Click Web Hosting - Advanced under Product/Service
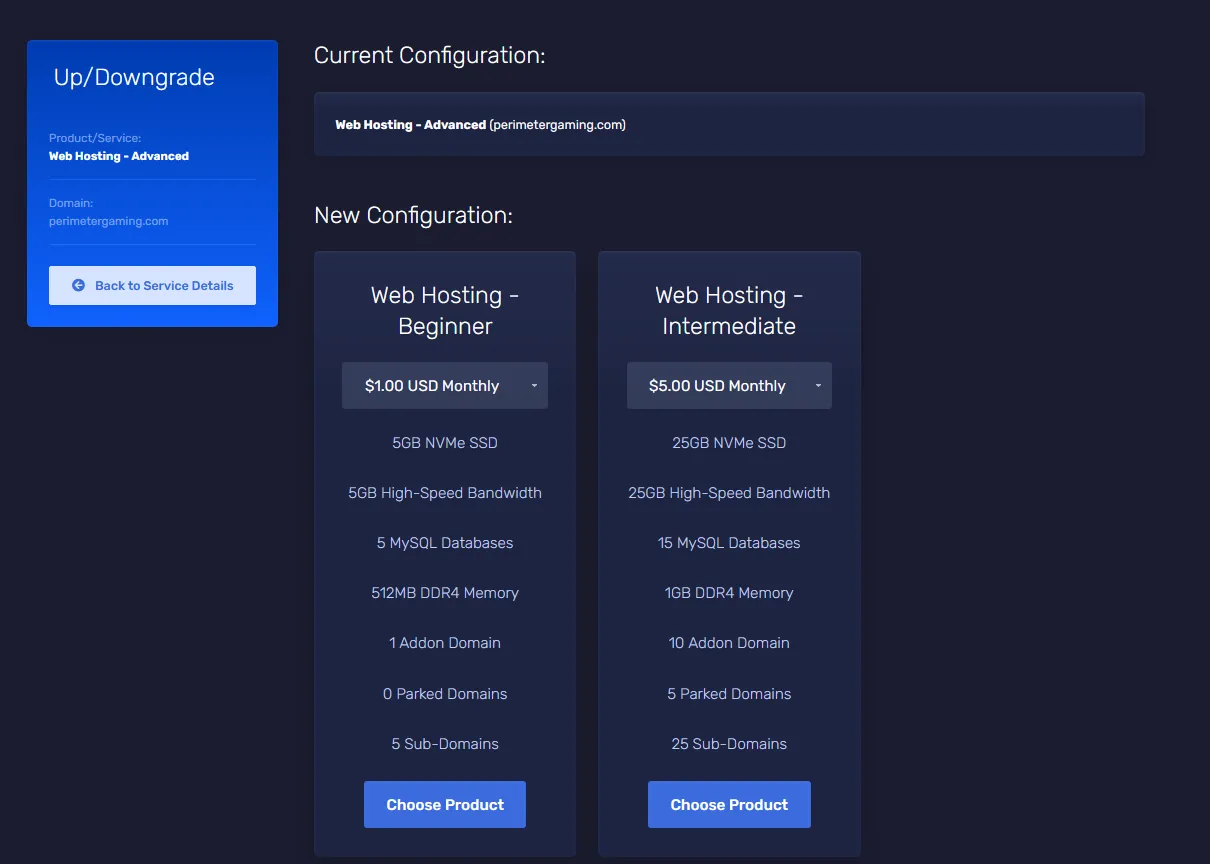This screenshot has width=1210, height=864. pyautogui.click(x=119, y=156)
